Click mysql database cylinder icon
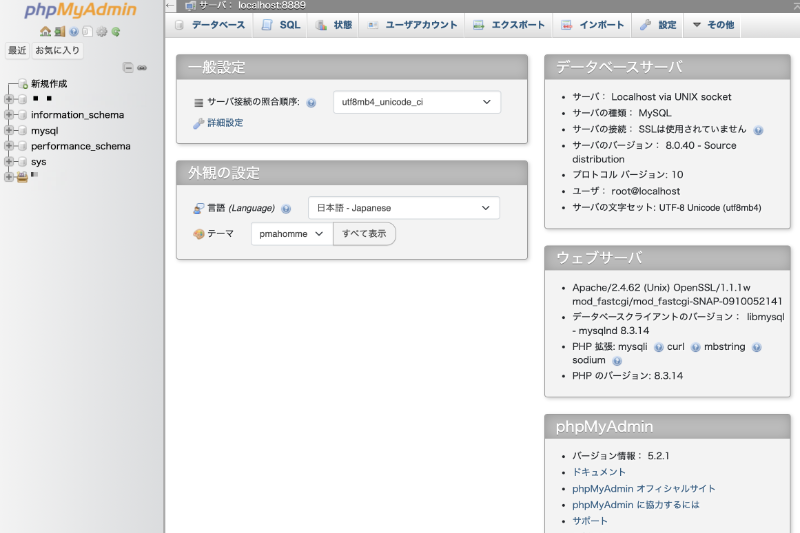The height and width of the screenshot is (533, 800). 22,131
